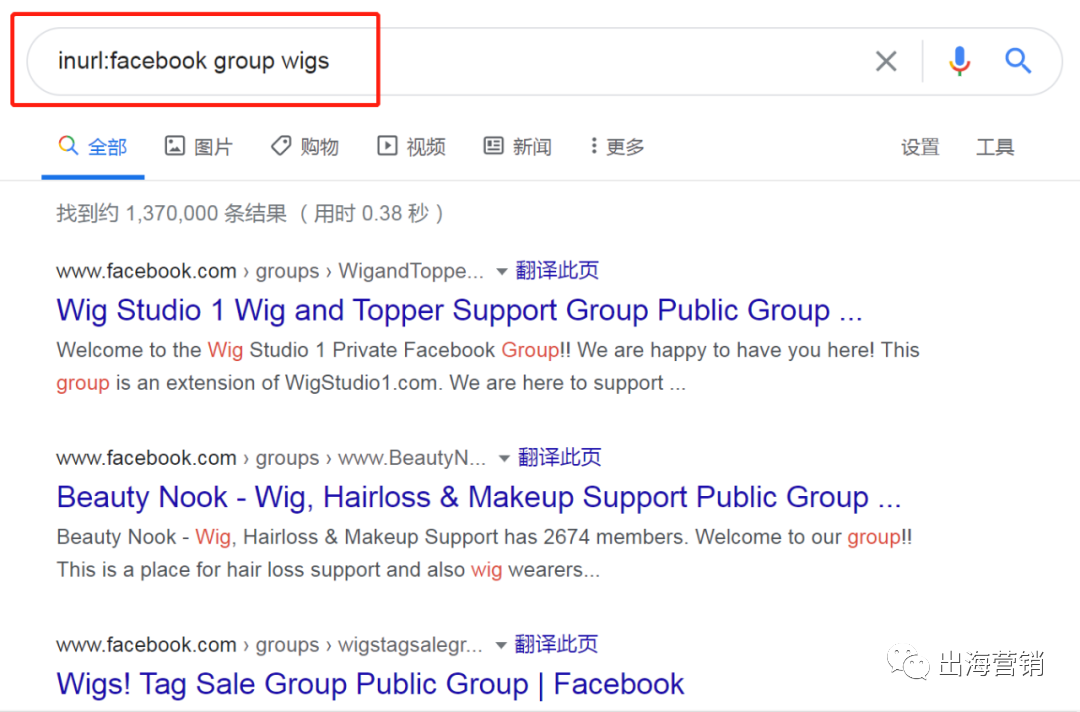This screenshot has width=1080, height=712.
Task: Select the picture icon next to 图片
Action: pos(175,146)
